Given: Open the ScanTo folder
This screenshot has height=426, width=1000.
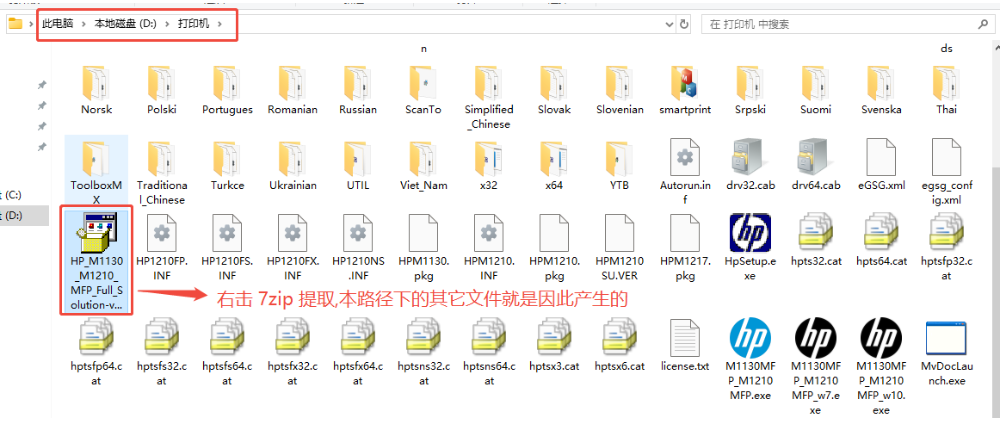Looking at the screenshot, I should [x=423, y=91].
